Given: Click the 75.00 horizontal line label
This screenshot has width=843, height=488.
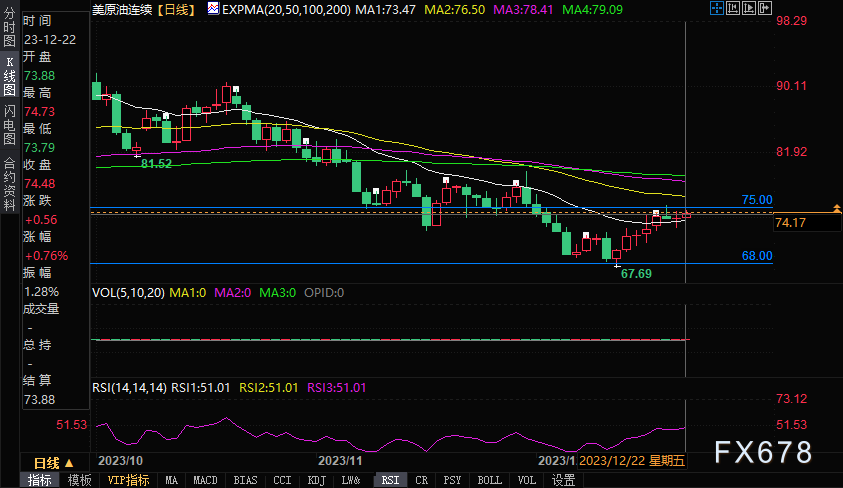Looking at the screenshot, I should tap(757, 200).
